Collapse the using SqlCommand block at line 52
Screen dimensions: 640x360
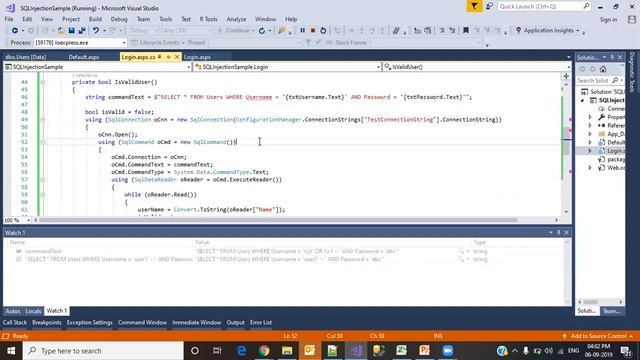click(42, 142)
